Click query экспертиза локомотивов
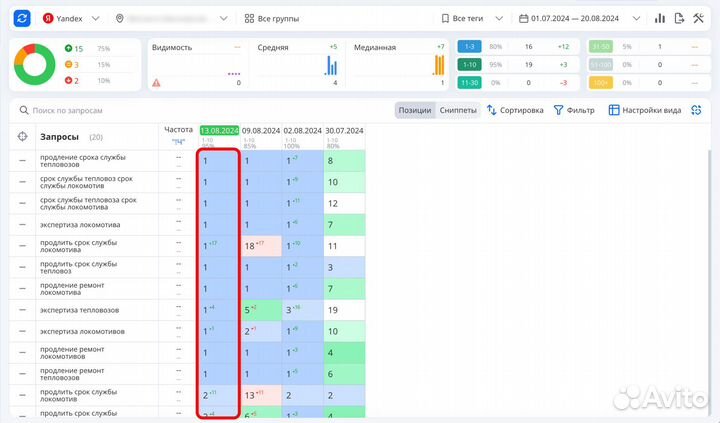This screenshot has width=720, height=423. pos(82,331)
